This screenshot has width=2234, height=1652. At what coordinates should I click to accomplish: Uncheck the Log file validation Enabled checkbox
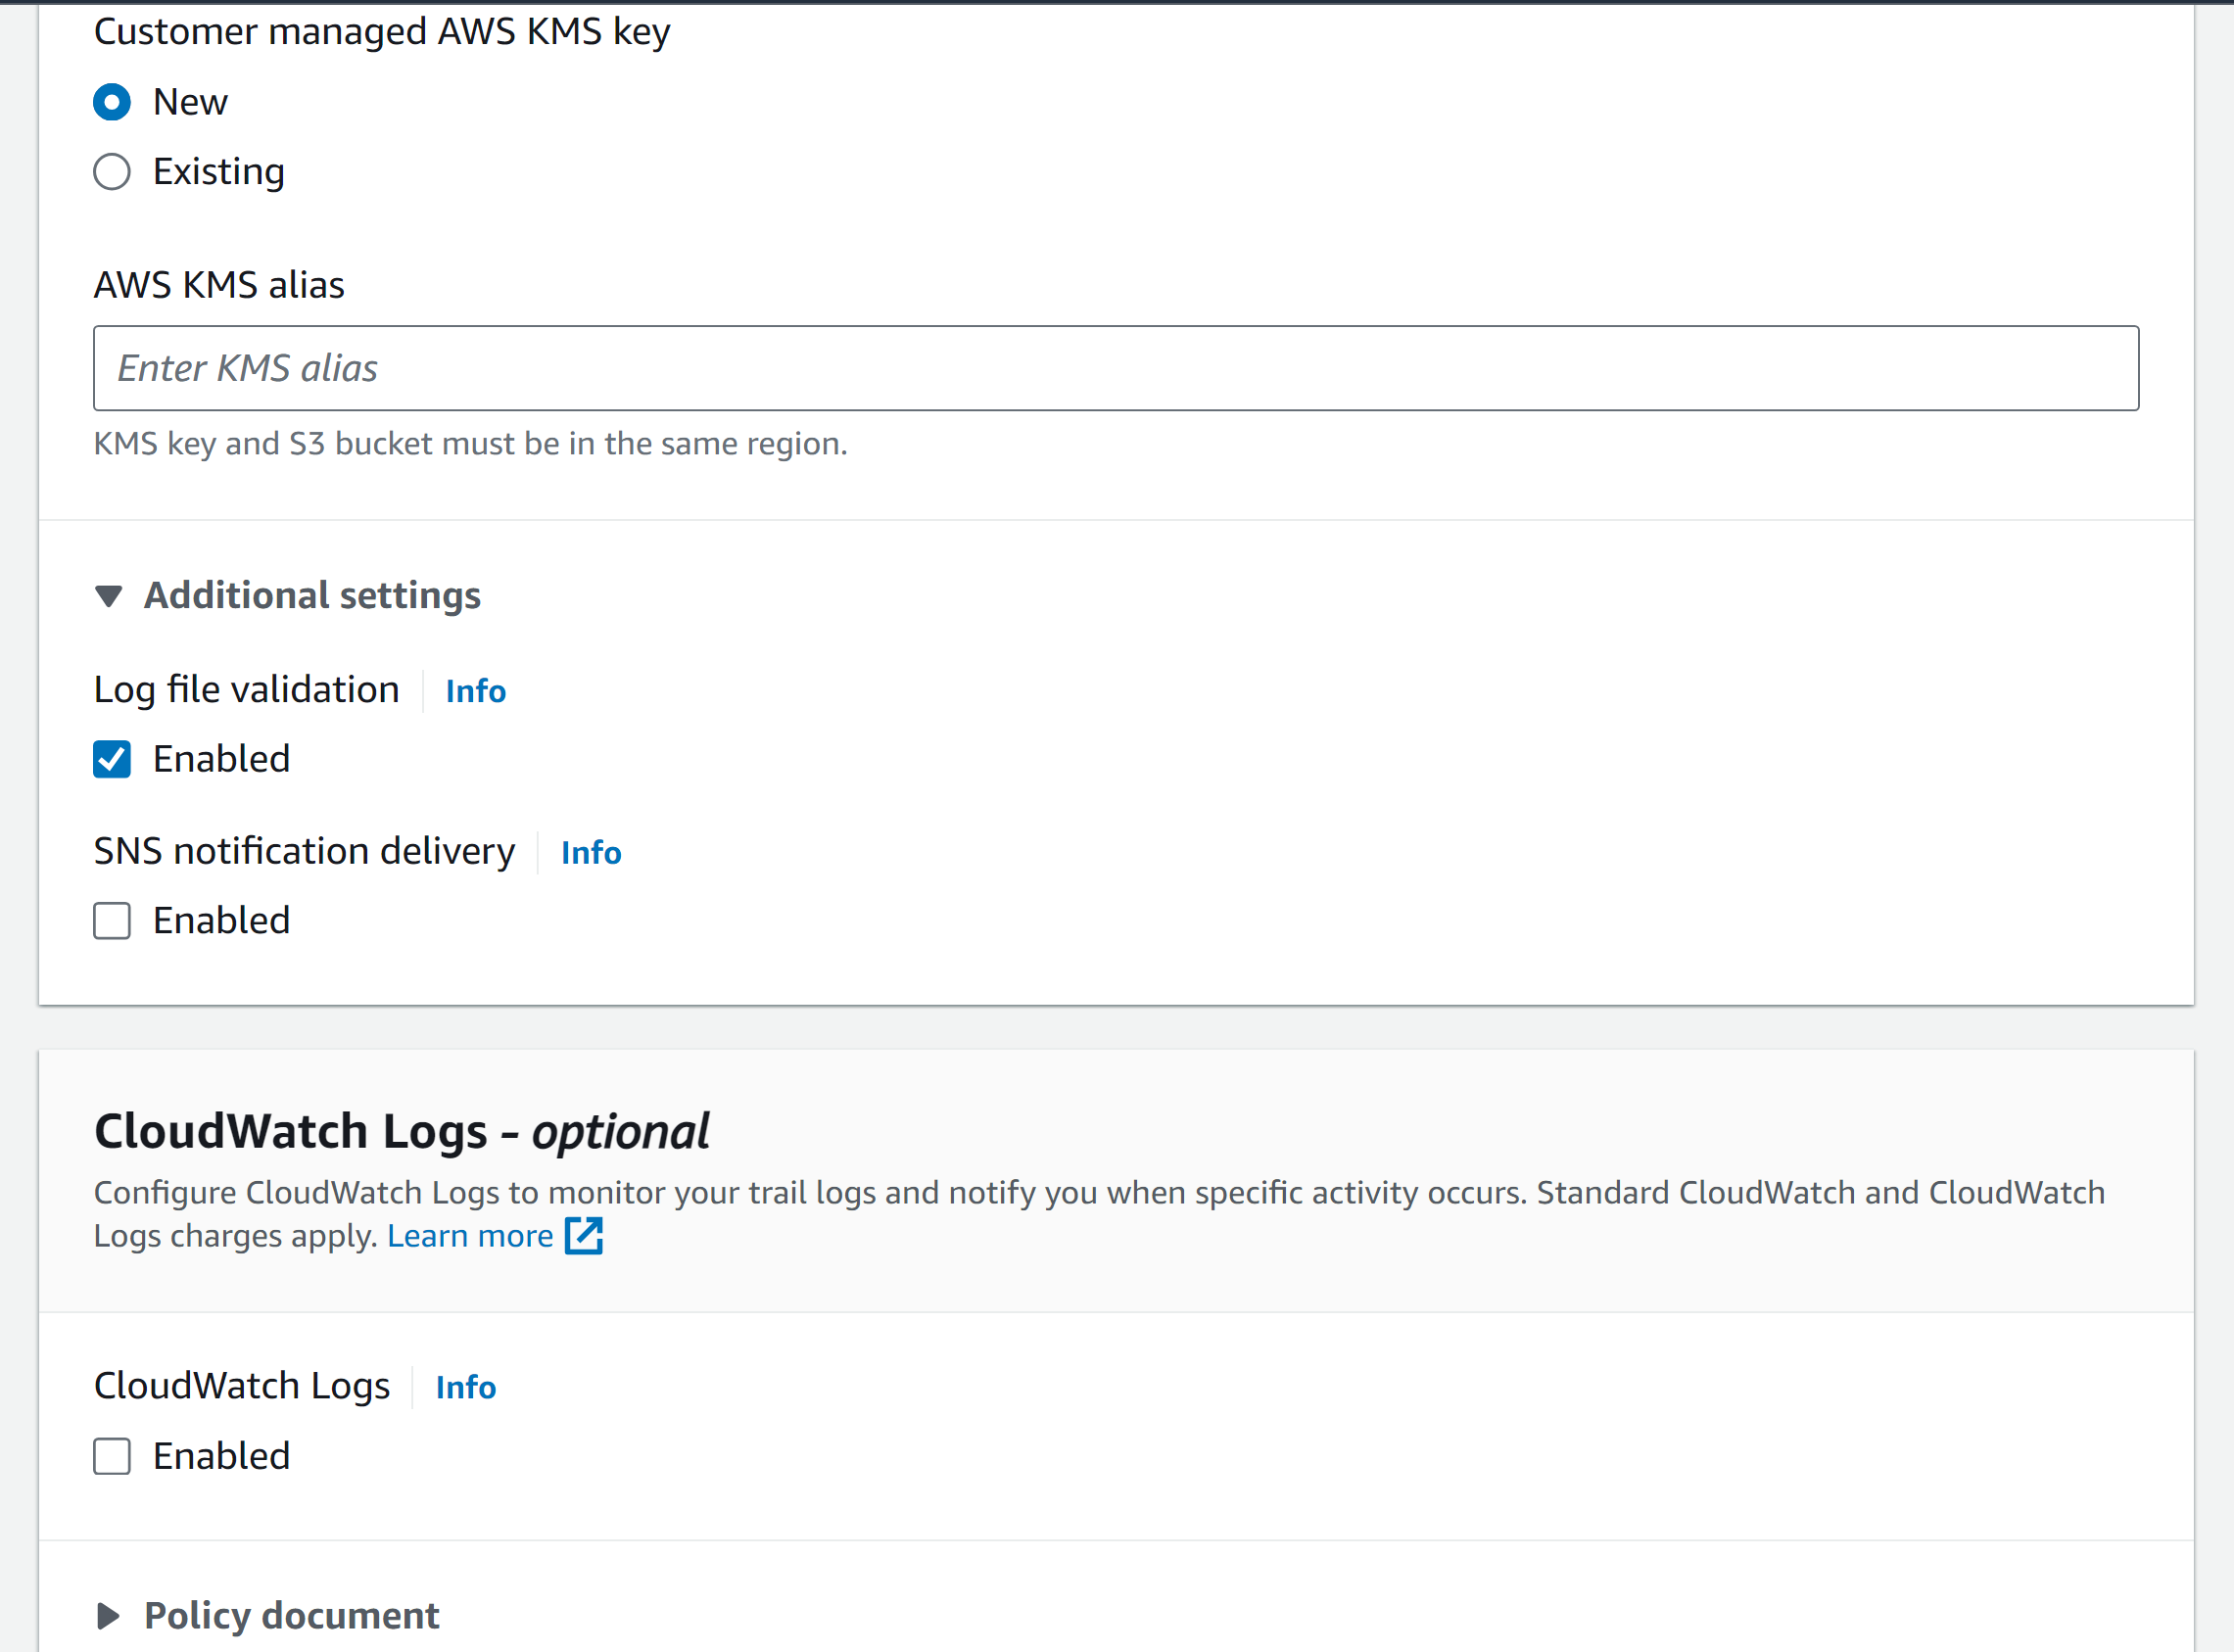coord(112,759)
